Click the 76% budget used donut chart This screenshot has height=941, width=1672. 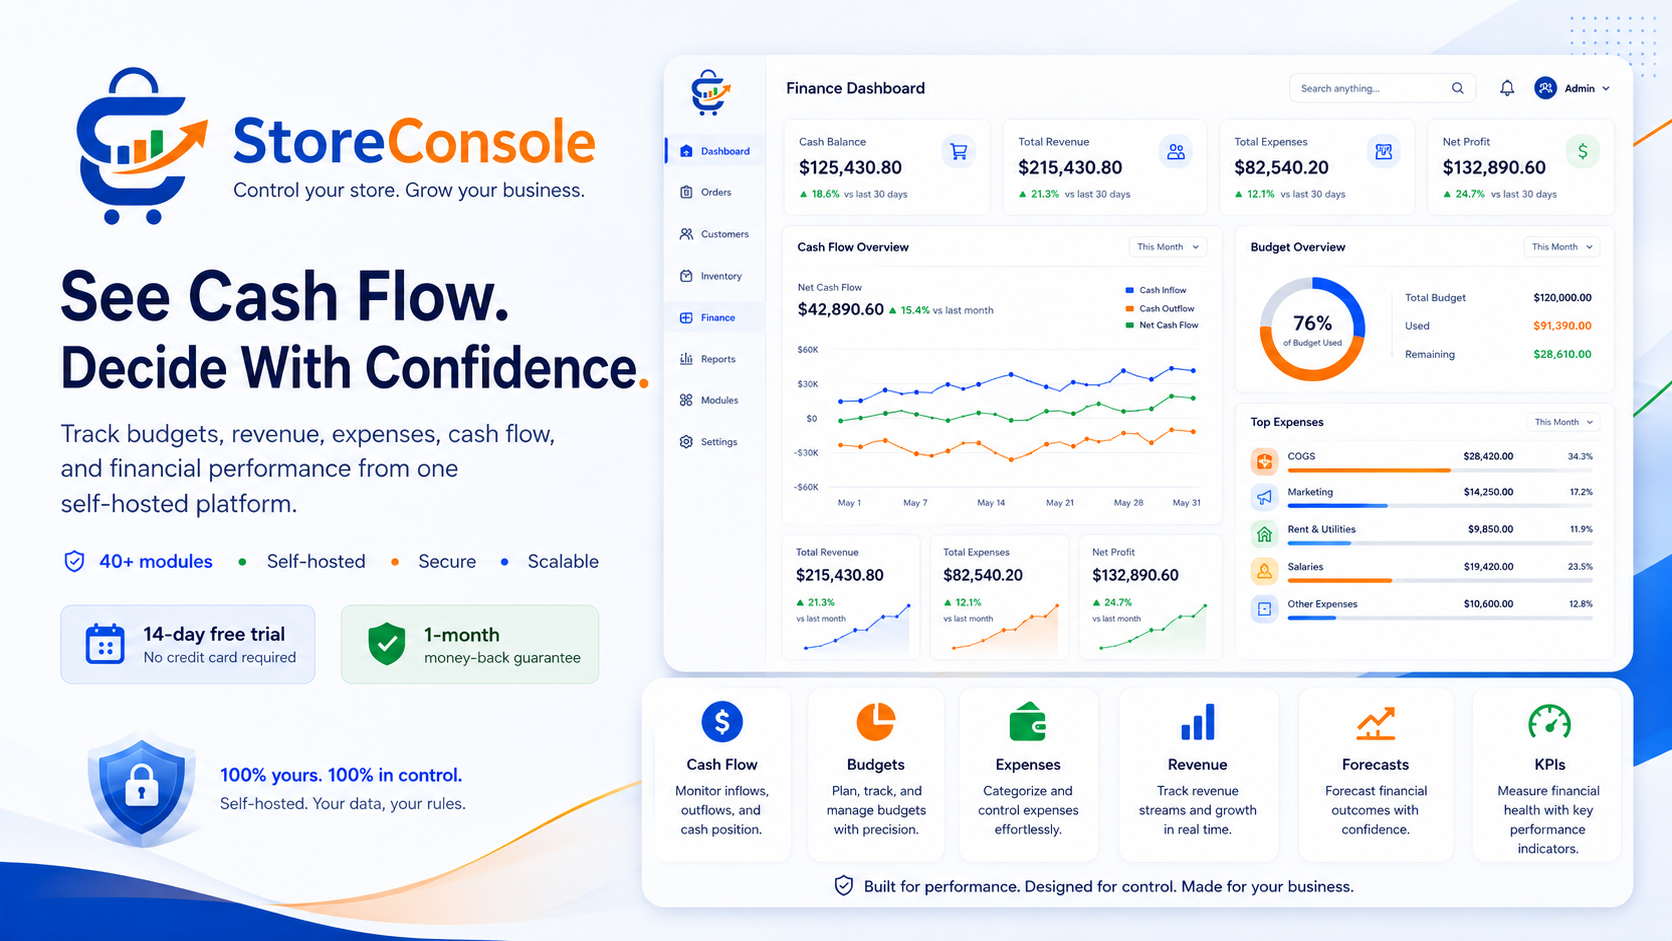point(1313,329)
